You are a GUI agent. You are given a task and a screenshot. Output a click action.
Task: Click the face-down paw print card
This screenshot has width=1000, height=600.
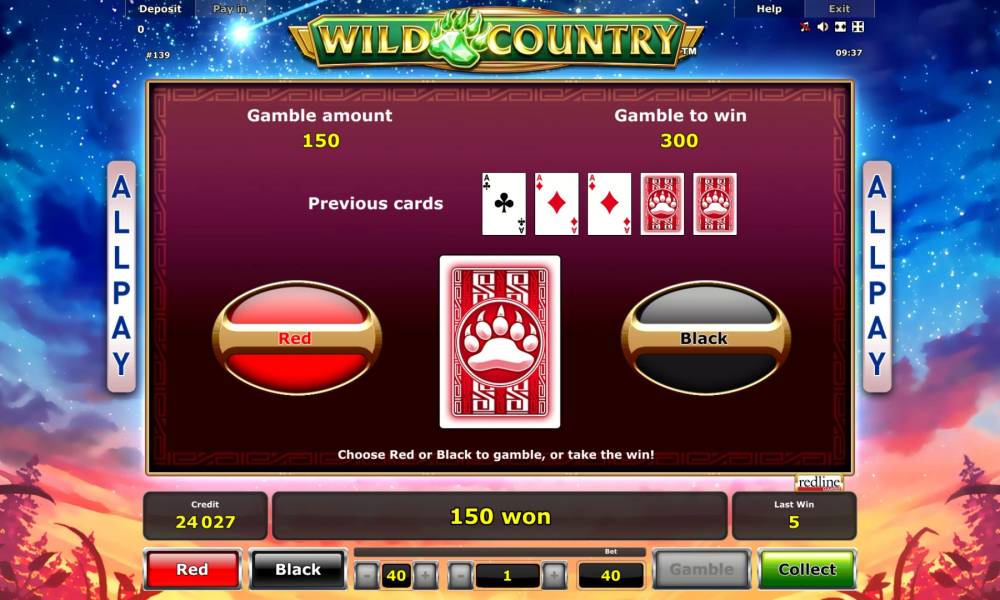click(x=500, y=342)
